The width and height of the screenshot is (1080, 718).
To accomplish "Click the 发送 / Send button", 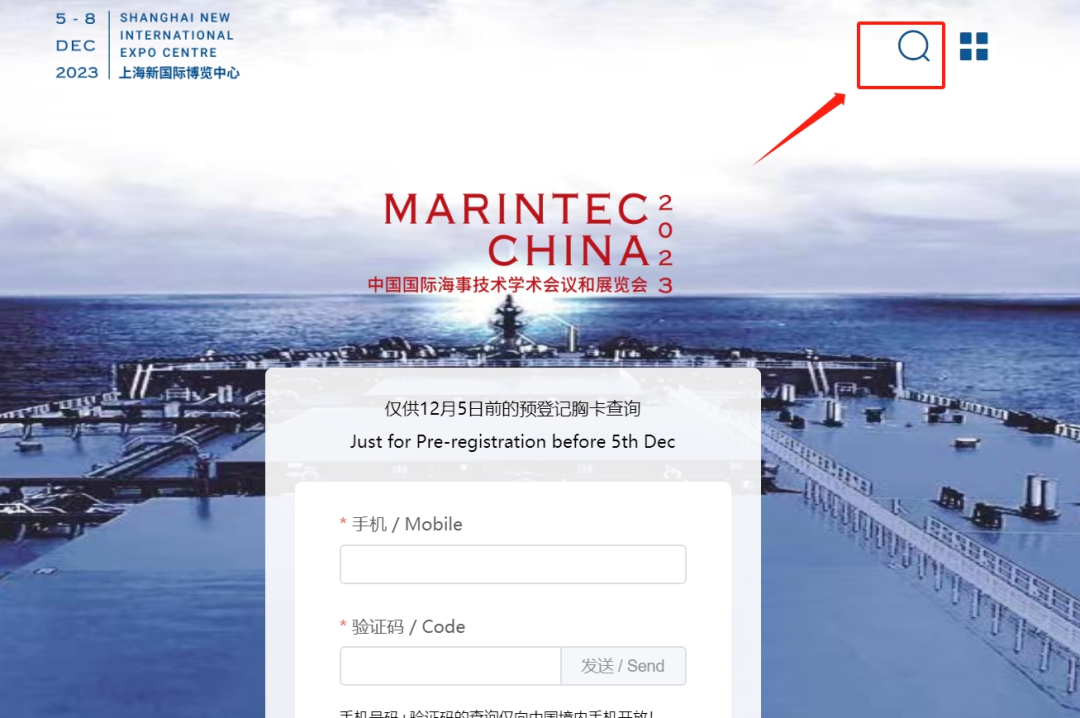I will [x=623, y=666].
